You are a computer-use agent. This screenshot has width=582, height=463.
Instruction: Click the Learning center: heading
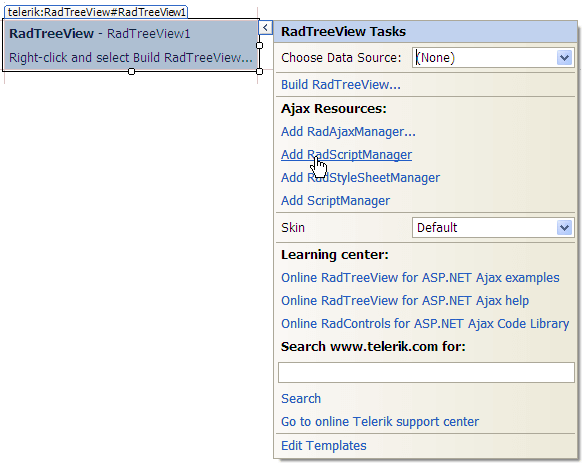tap(334, 255)
